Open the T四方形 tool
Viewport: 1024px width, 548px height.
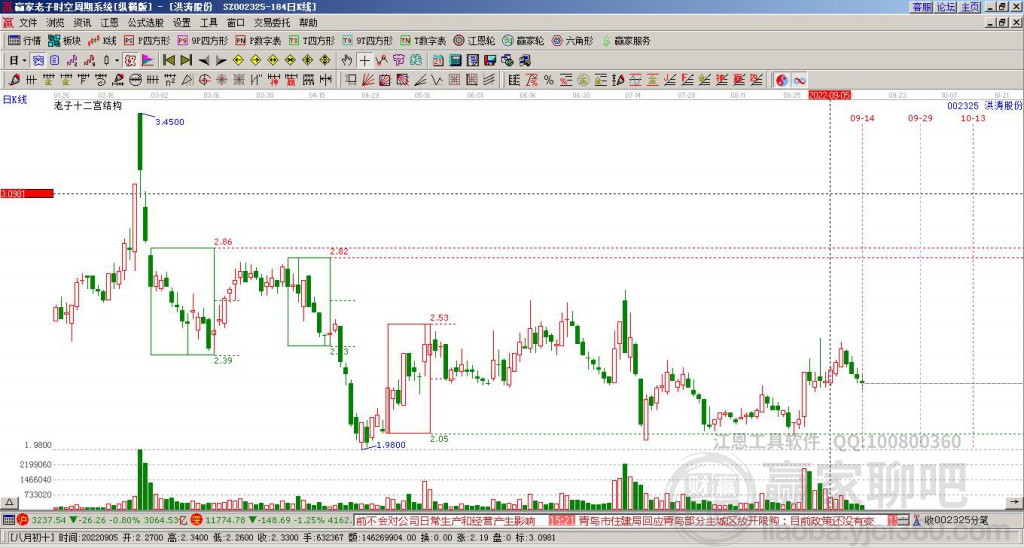click(x=312, y=40)
